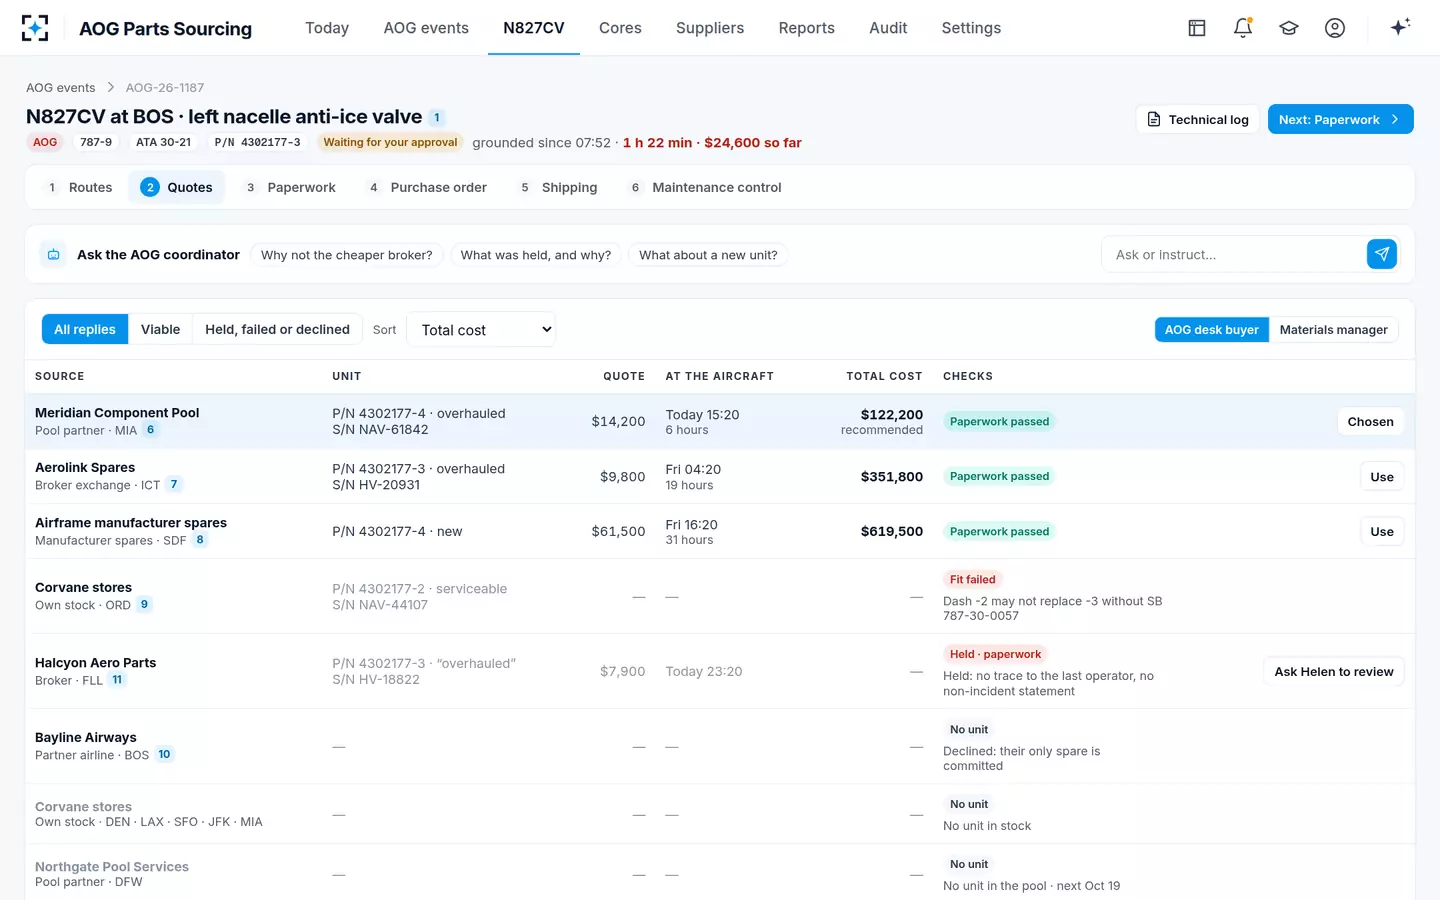Open the user account icon

(1335, 28)
